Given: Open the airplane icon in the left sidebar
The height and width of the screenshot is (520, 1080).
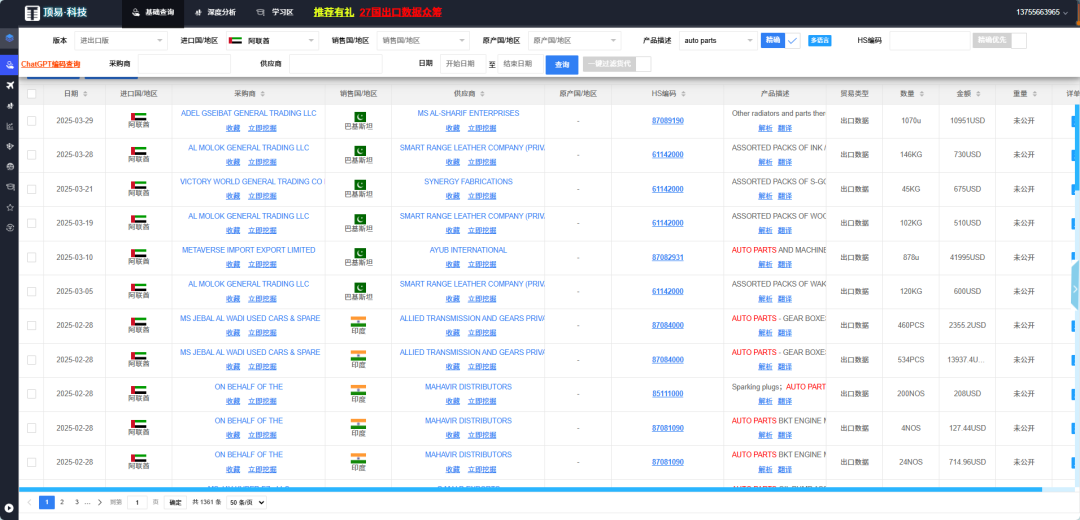Looking at the screenshot, I should (9, 85).
